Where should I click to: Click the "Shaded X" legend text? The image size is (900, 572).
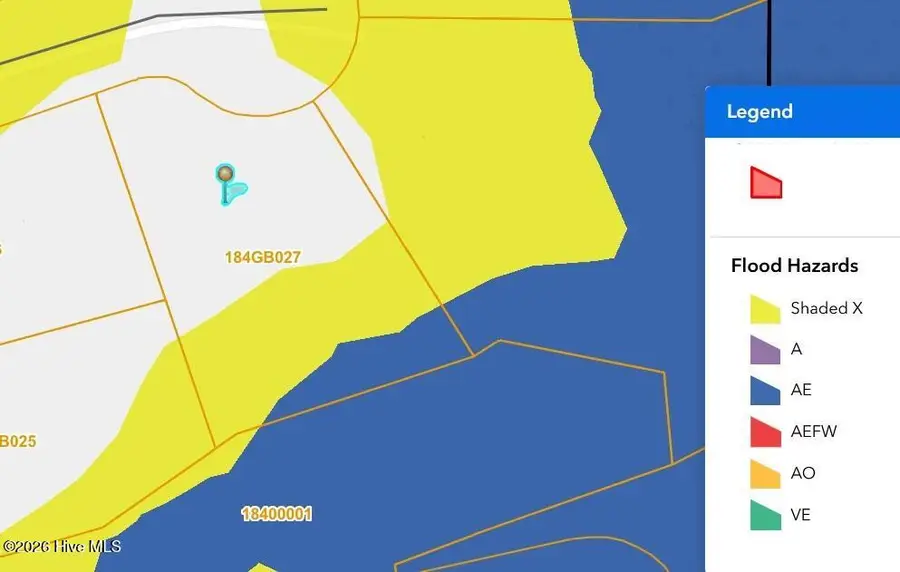tap(826, 308)
